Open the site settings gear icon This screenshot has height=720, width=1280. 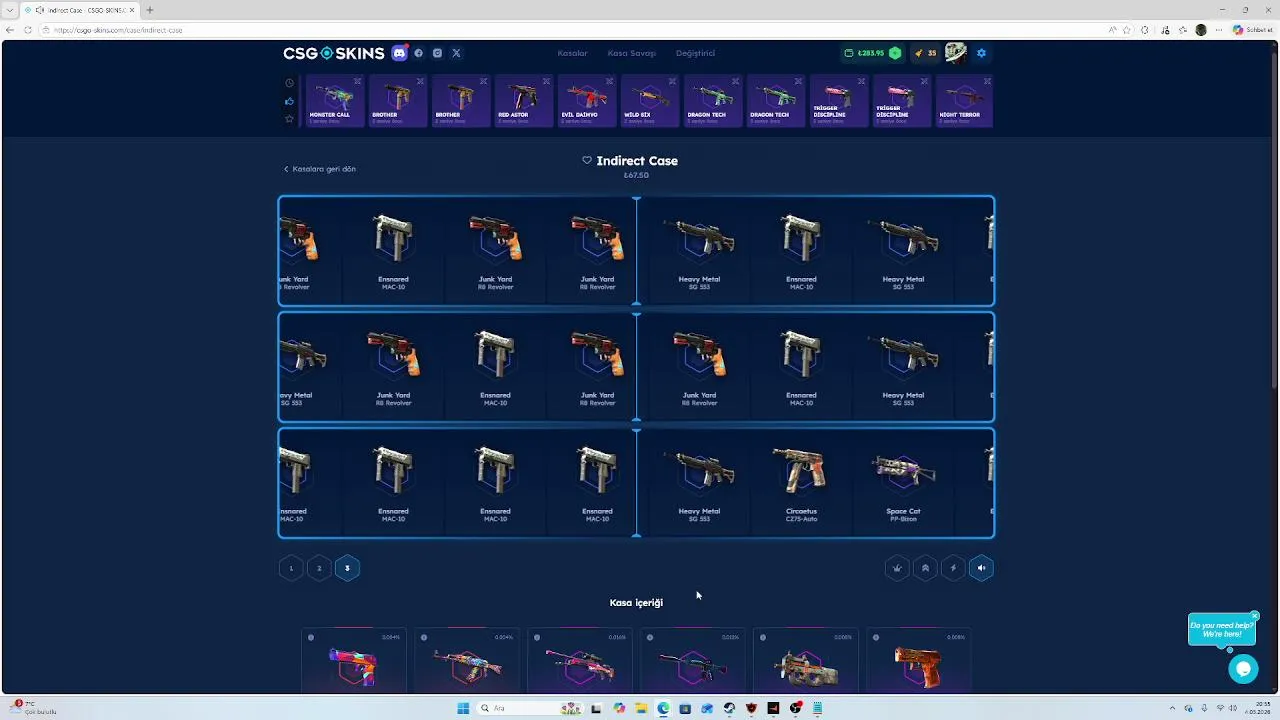(x=981, y=53)
